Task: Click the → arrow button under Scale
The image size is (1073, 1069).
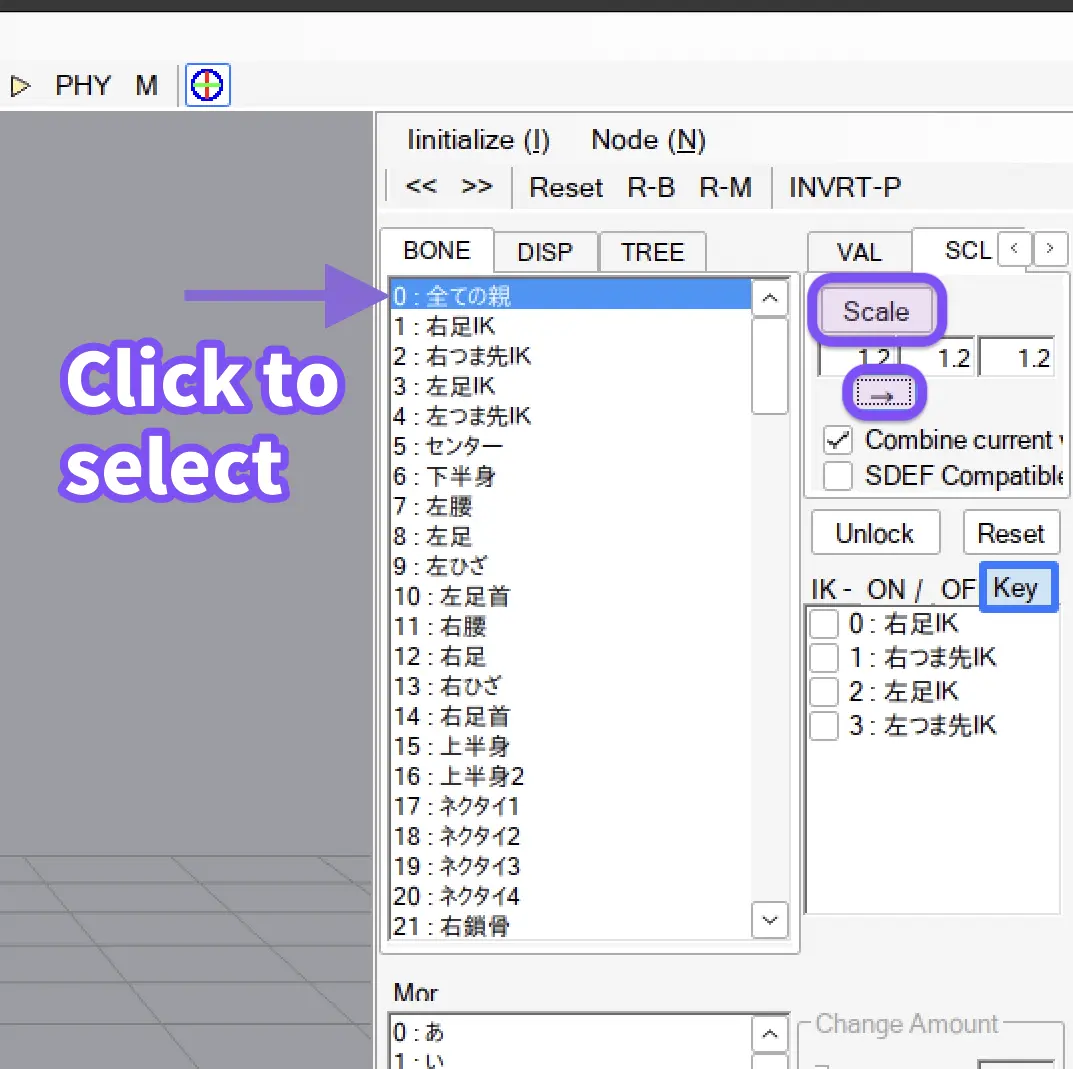Action: tap(883, 395)
